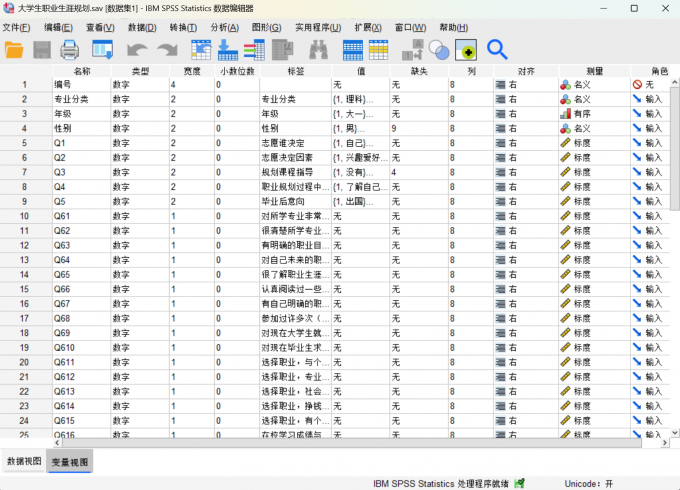Click the binoculars Find icon
680x490 pixels.
pos(317,49)
